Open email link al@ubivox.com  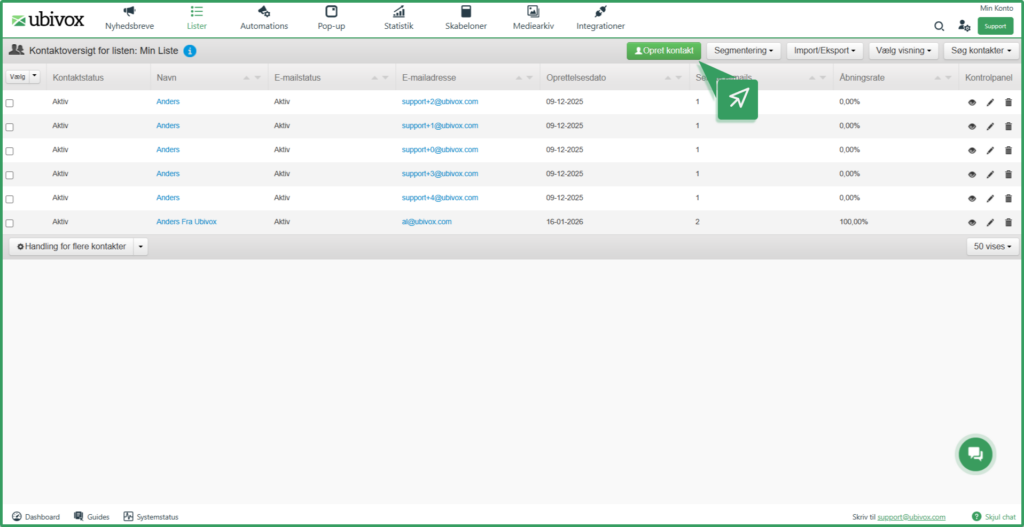coord(427,221)
